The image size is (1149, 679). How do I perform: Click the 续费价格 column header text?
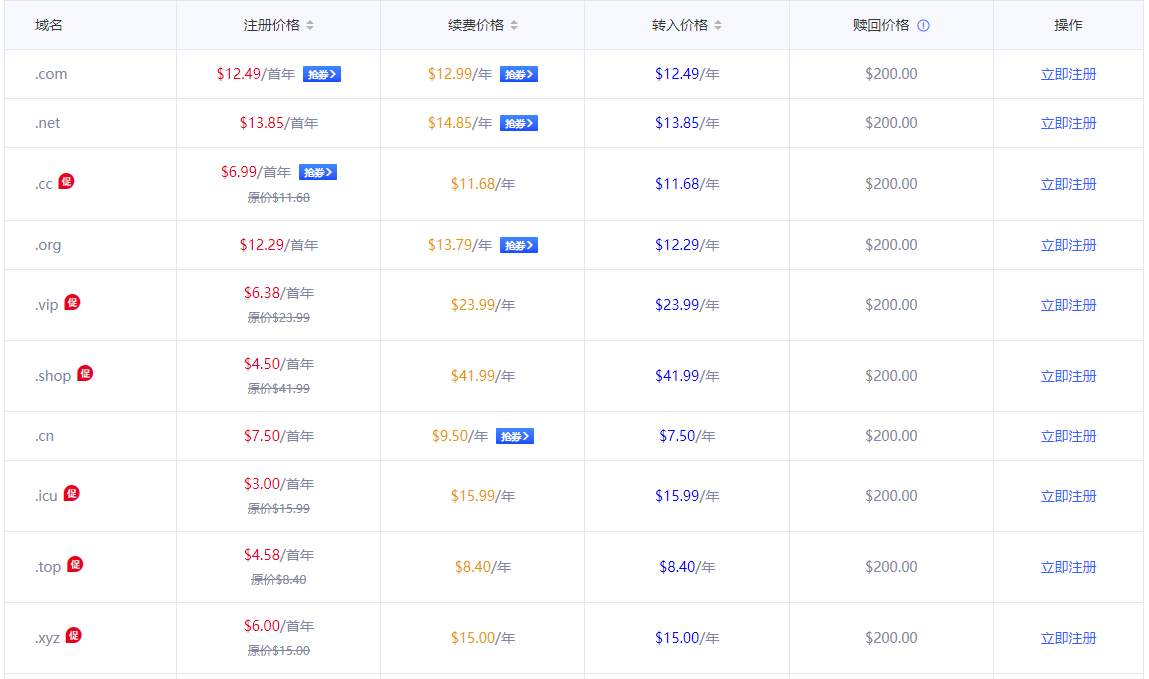(476, 25)
